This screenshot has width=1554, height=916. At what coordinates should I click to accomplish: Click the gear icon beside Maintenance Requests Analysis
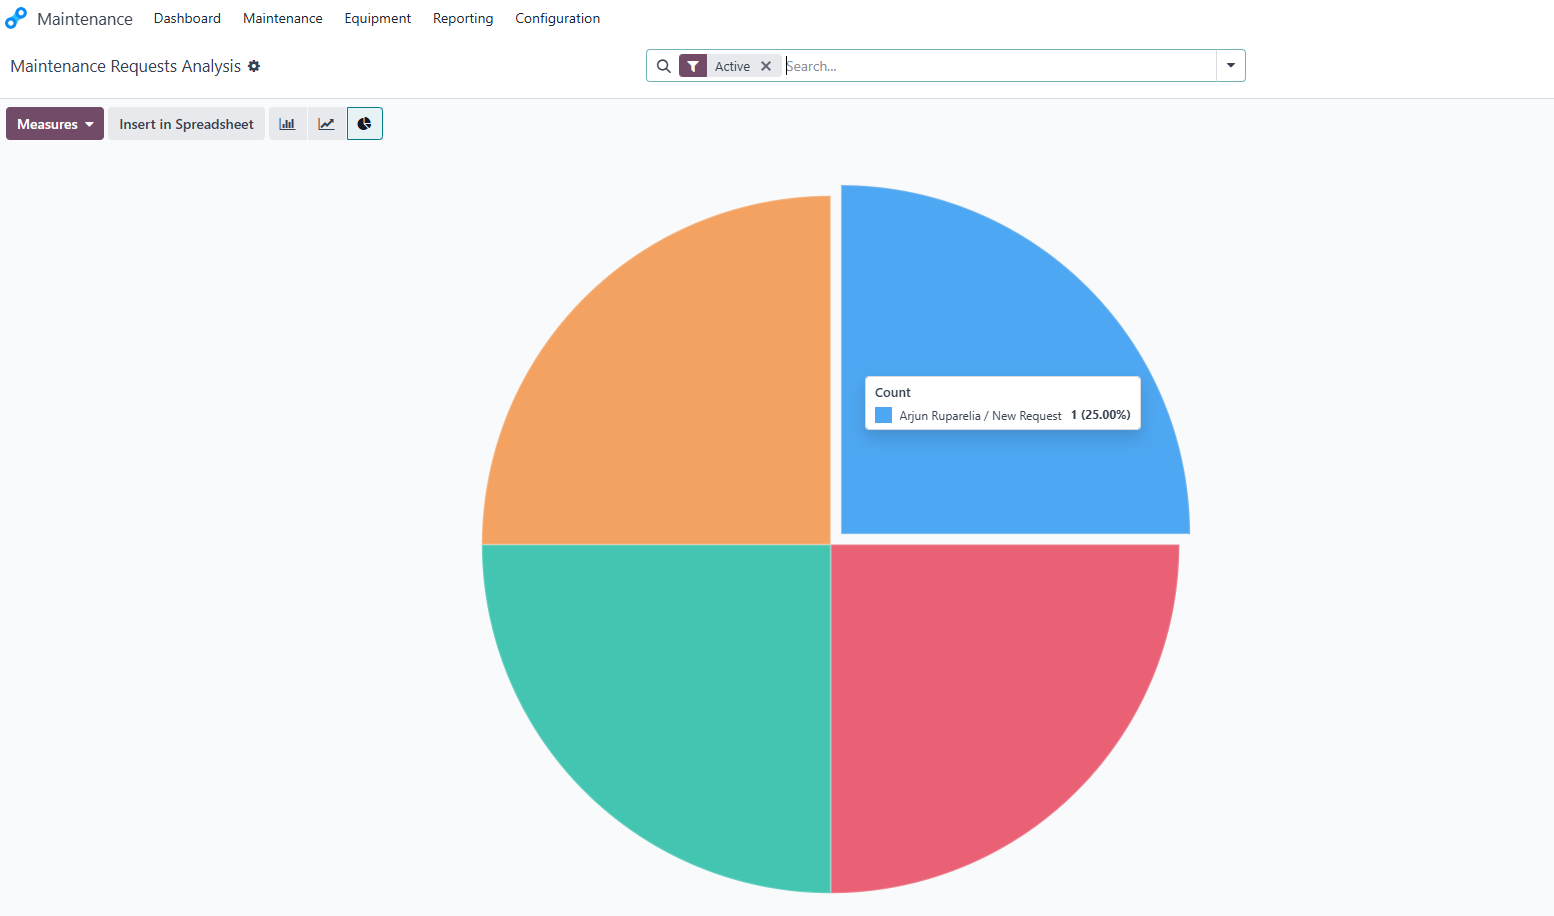pyautogui.click(x=254, y=66)
